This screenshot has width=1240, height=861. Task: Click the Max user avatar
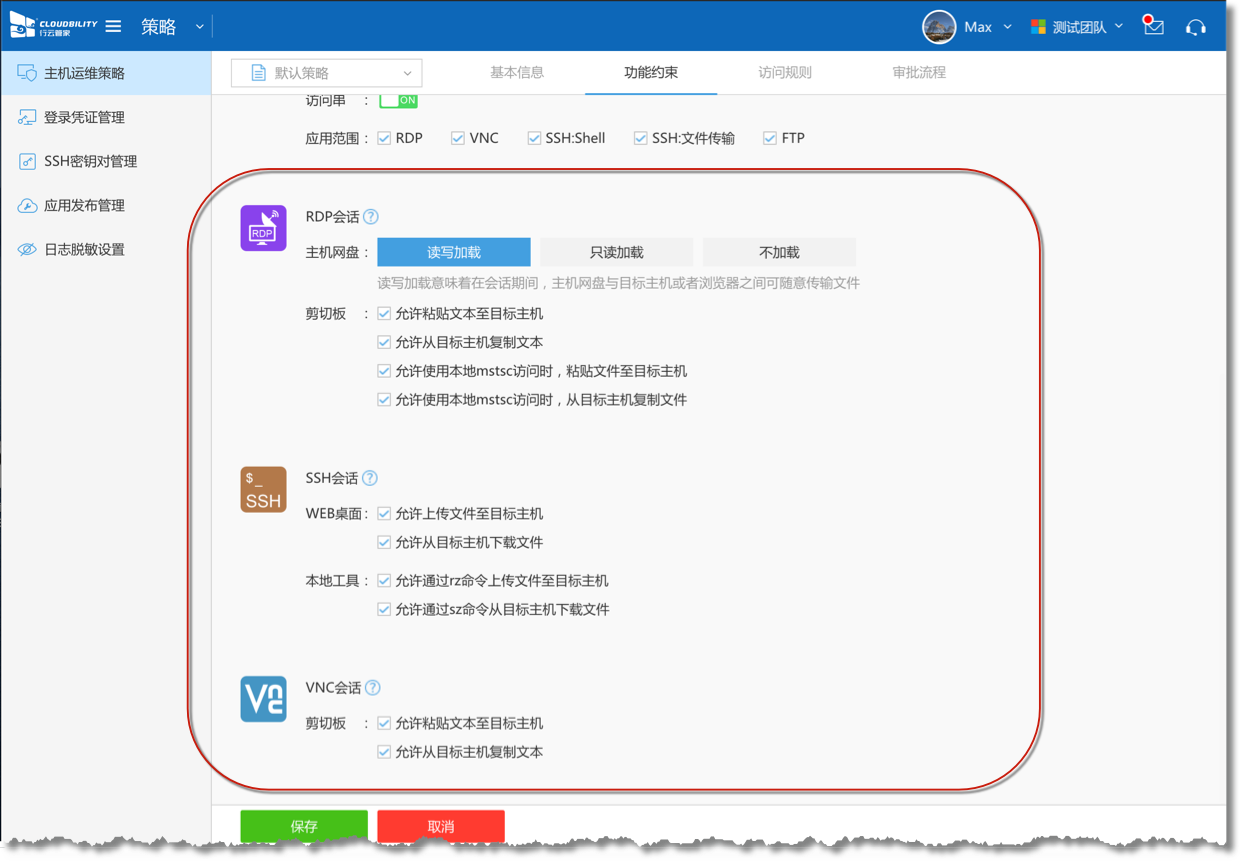939,27
